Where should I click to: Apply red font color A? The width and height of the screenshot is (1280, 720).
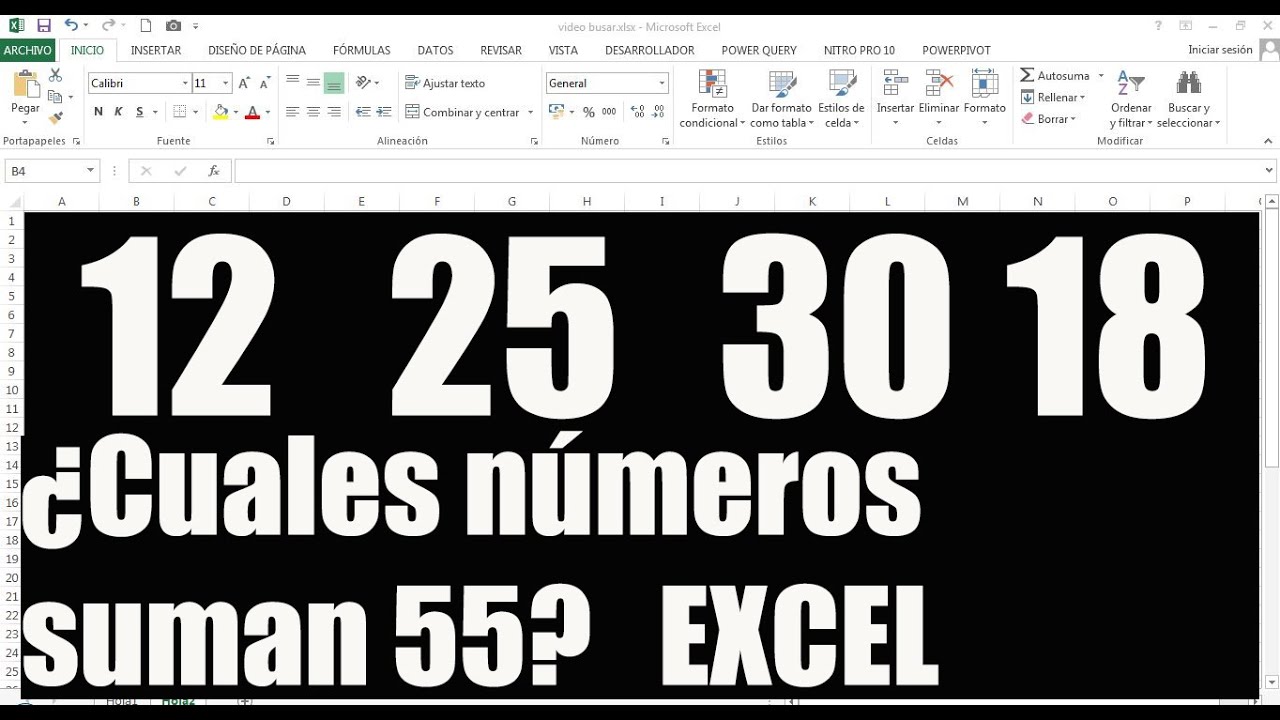tap(252, 112)
